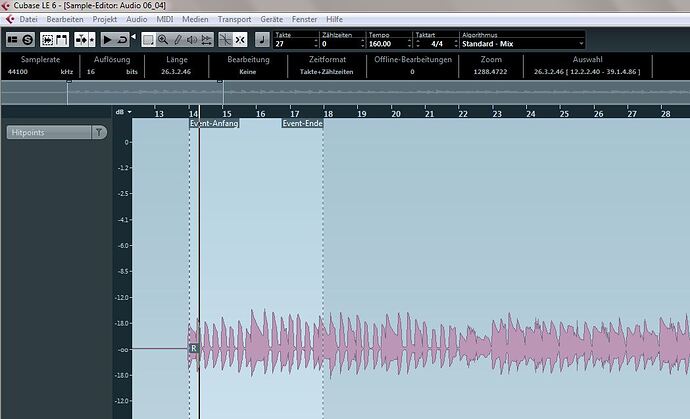
Task: Click the R region handle on waveform
Action: [x=194, y=348]
